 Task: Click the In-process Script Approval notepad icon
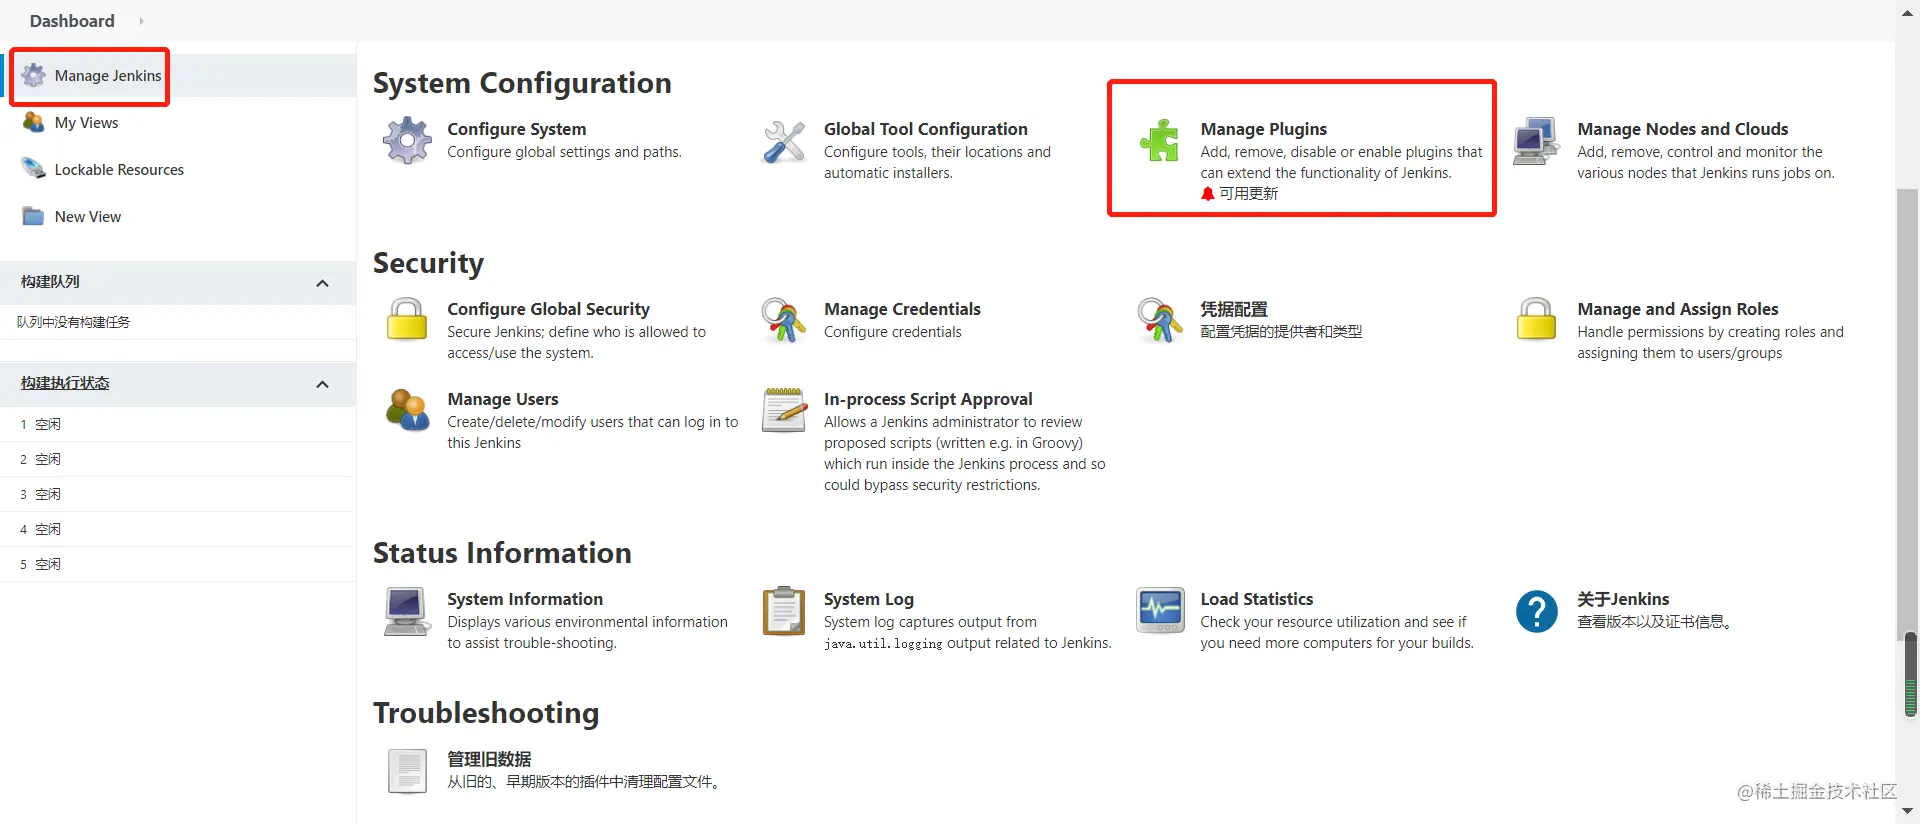click(784, 410)
